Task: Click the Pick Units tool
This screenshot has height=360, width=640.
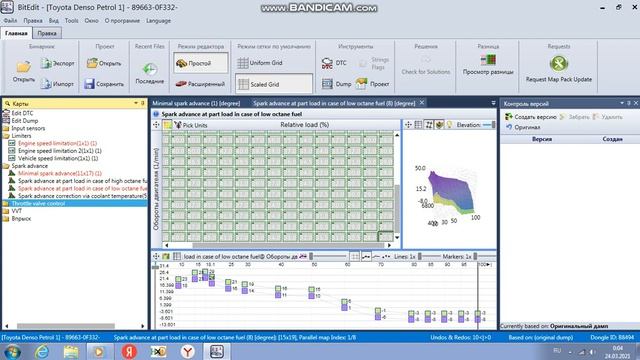Action: click(191, 125)
